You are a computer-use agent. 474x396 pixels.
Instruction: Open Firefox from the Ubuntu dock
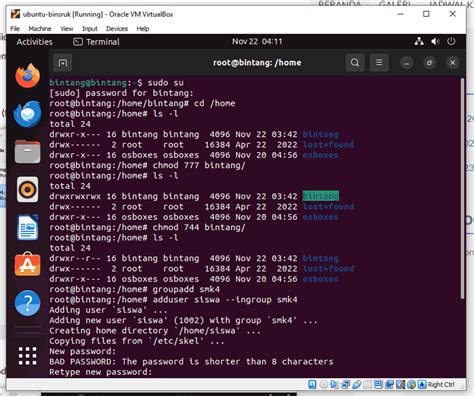pyautogui.click(x=28, y=75)
